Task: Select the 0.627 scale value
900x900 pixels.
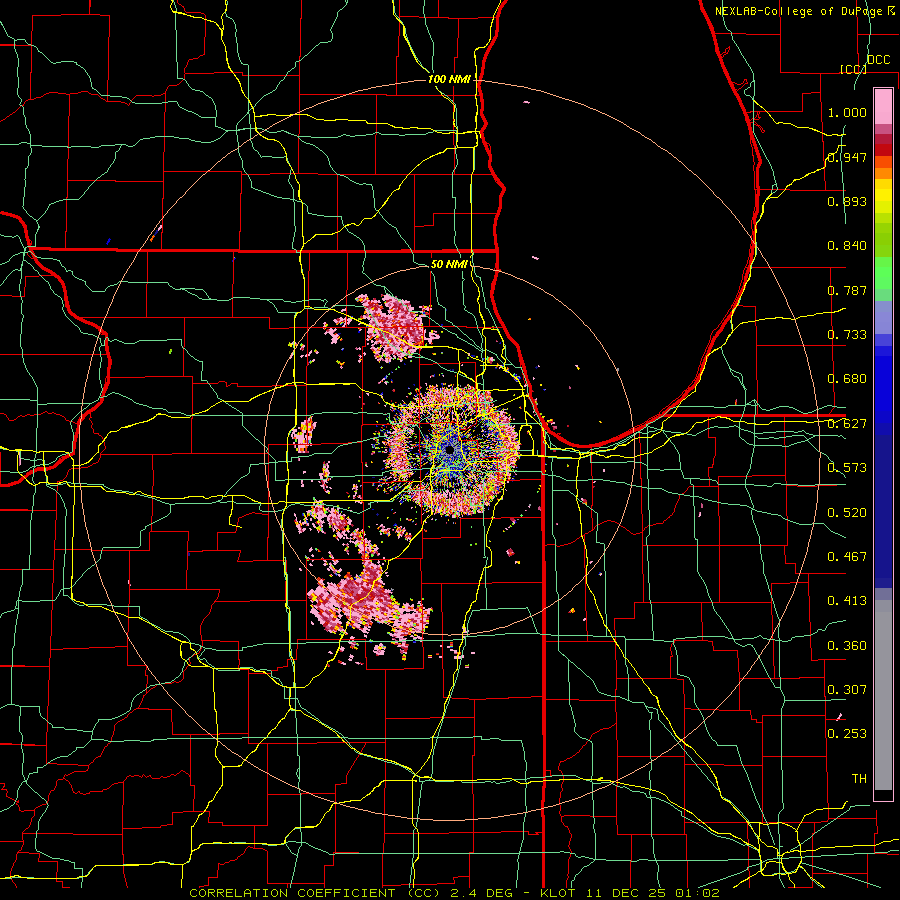Action: pyautogui.click(x=847, y=424)
